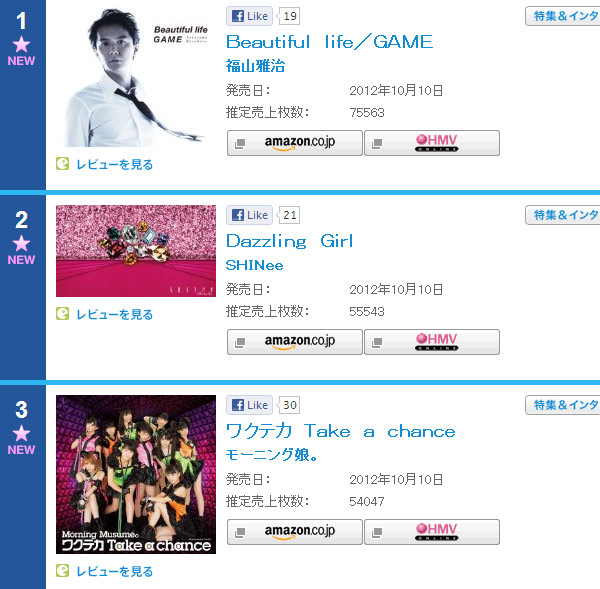
Task: Click the Facebook Like button for Beautiful life/GAME
Action: click(249, 16)
